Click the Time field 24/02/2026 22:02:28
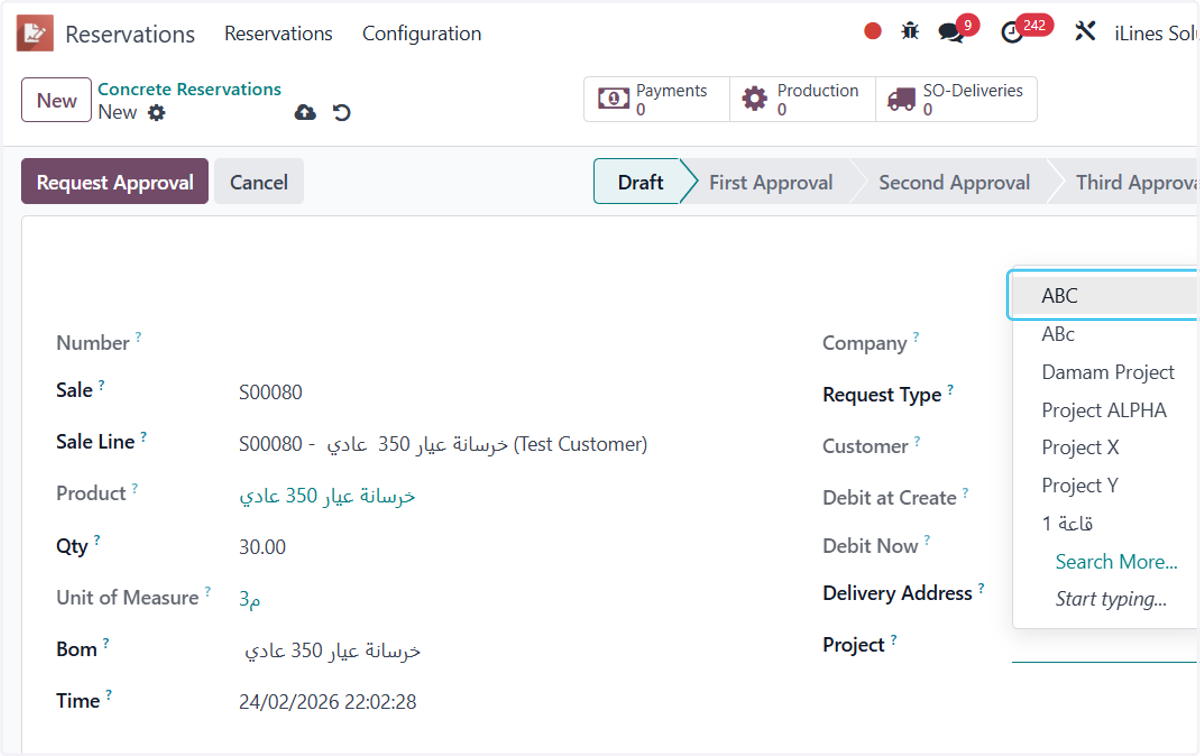 [x=328, y=702]
